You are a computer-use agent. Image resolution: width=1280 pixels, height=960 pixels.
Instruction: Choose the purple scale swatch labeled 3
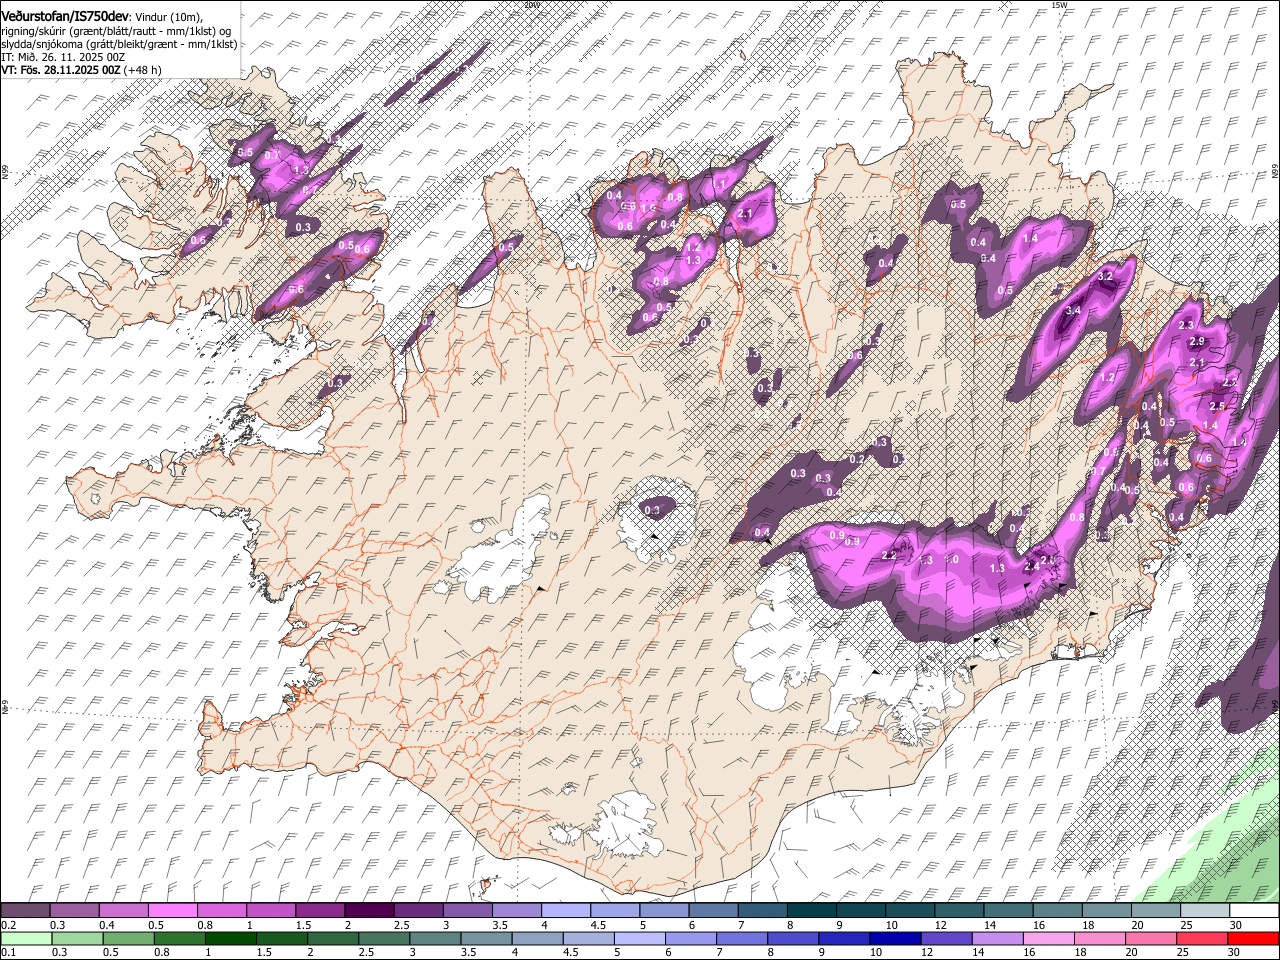tap(467, 911)
